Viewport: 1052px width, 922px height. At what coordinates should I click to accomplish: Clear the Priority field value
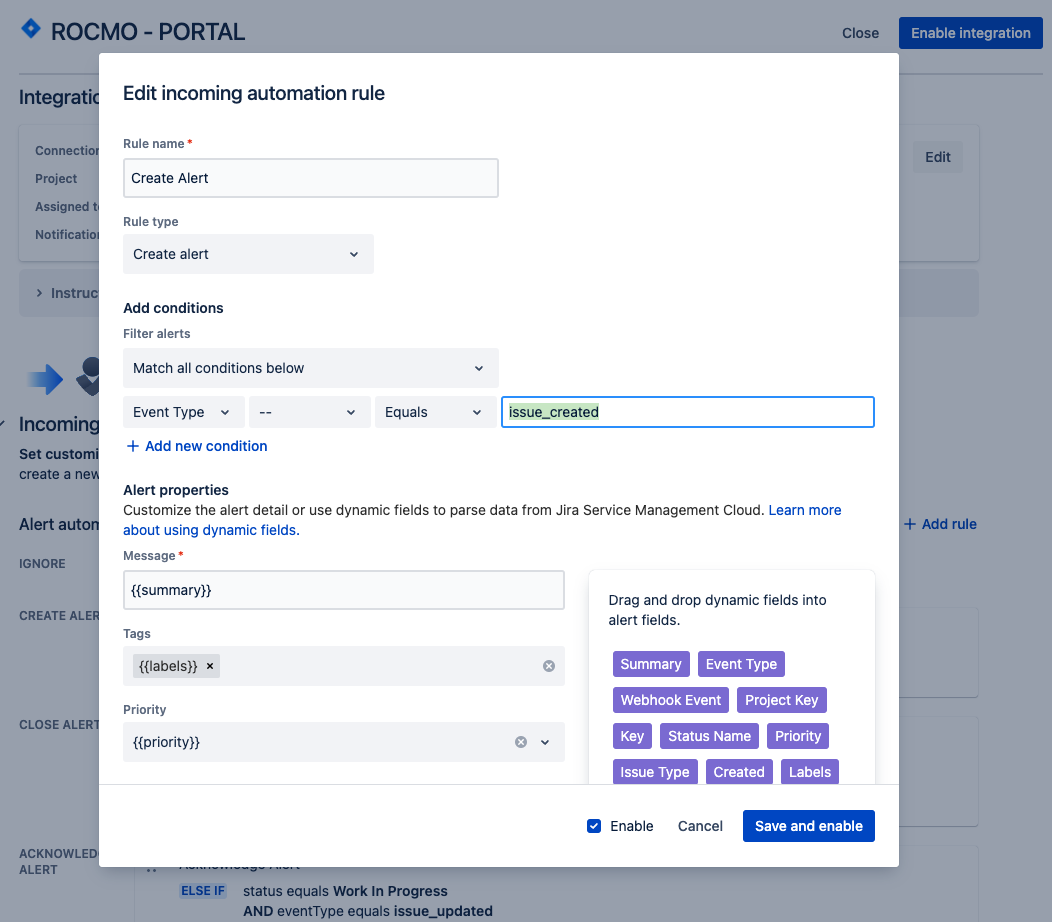pos(521,741)
